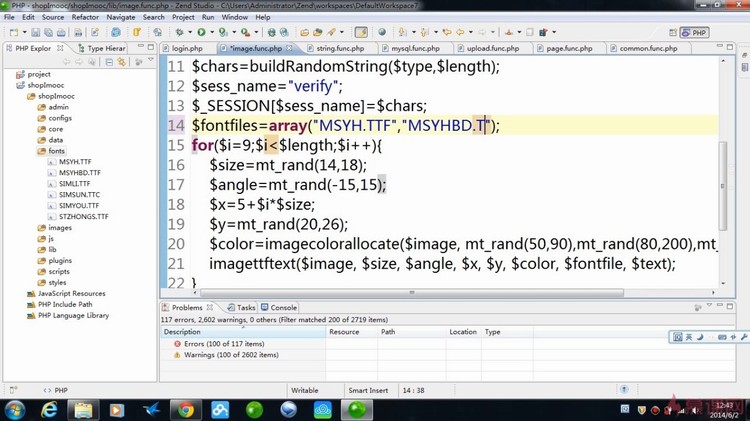750x421 pixels.
Task: Toggle Link with Editor in PHP Explorer
Action: pos(123,62)
